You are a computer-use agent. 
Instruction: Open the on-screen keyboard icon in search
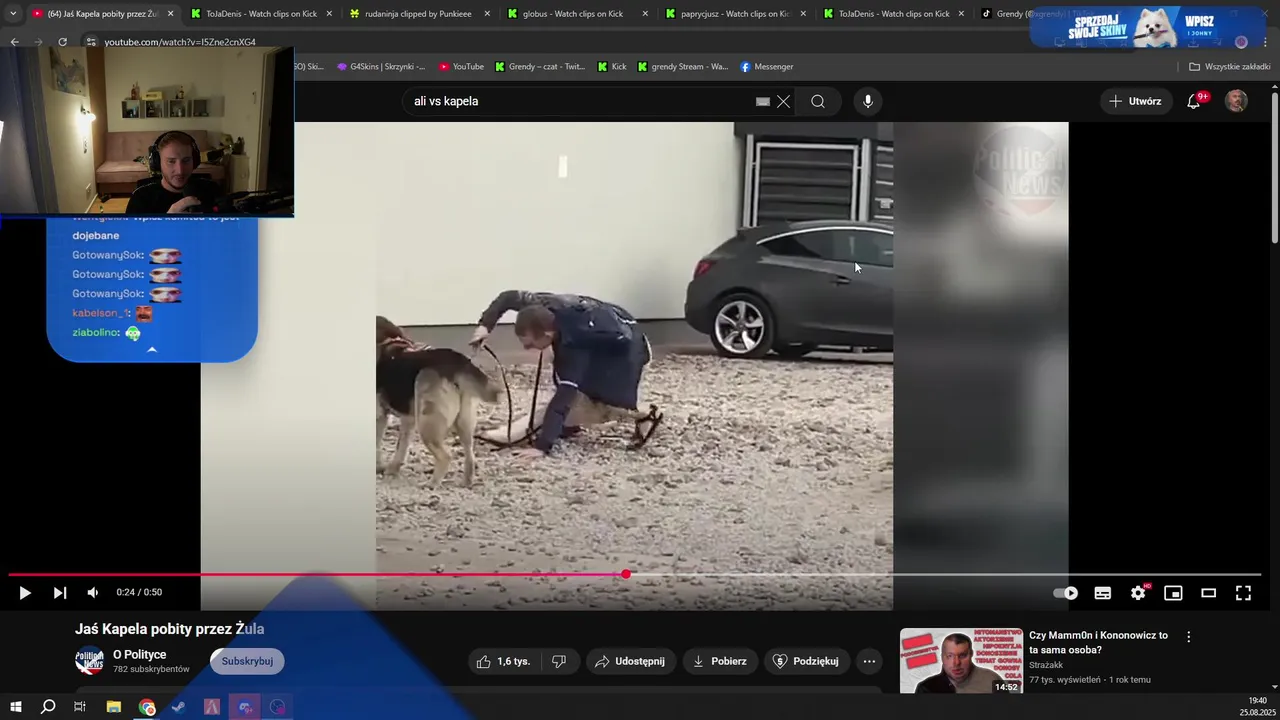click(x=763, y=101)
